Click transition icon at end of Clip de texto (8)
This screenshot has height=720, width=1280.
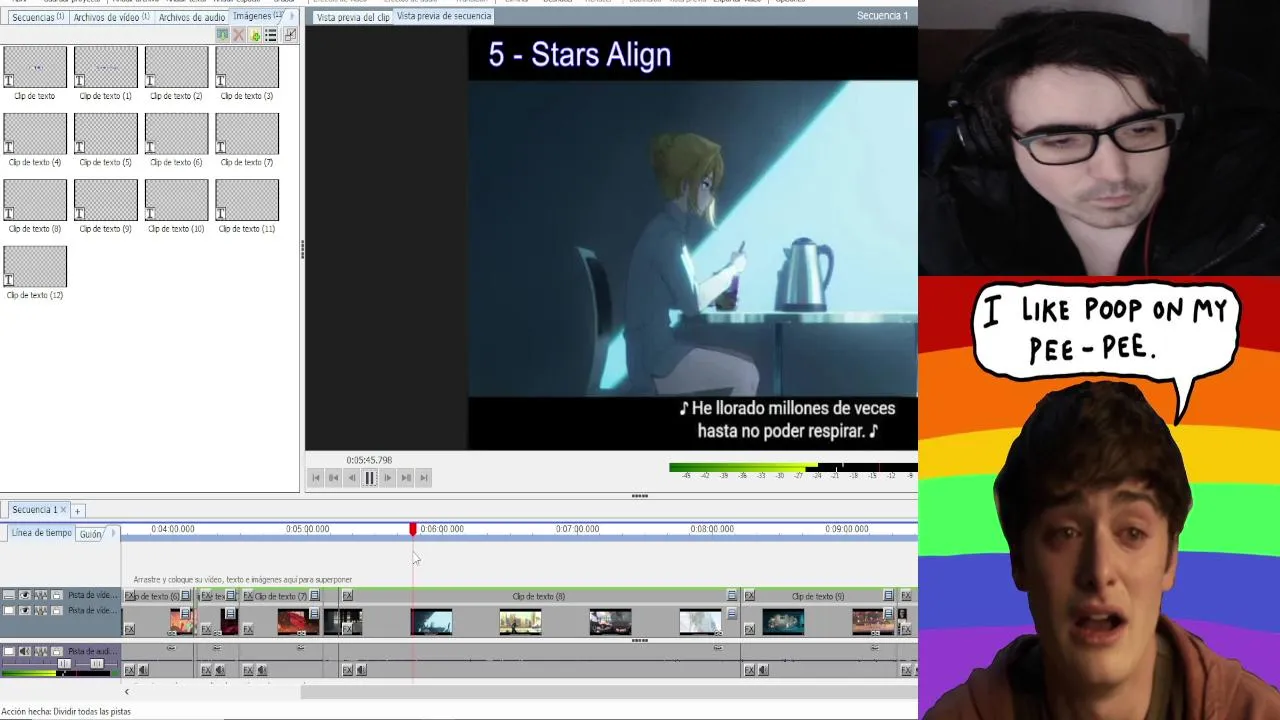pyautogui.click(x=732, y=595)
